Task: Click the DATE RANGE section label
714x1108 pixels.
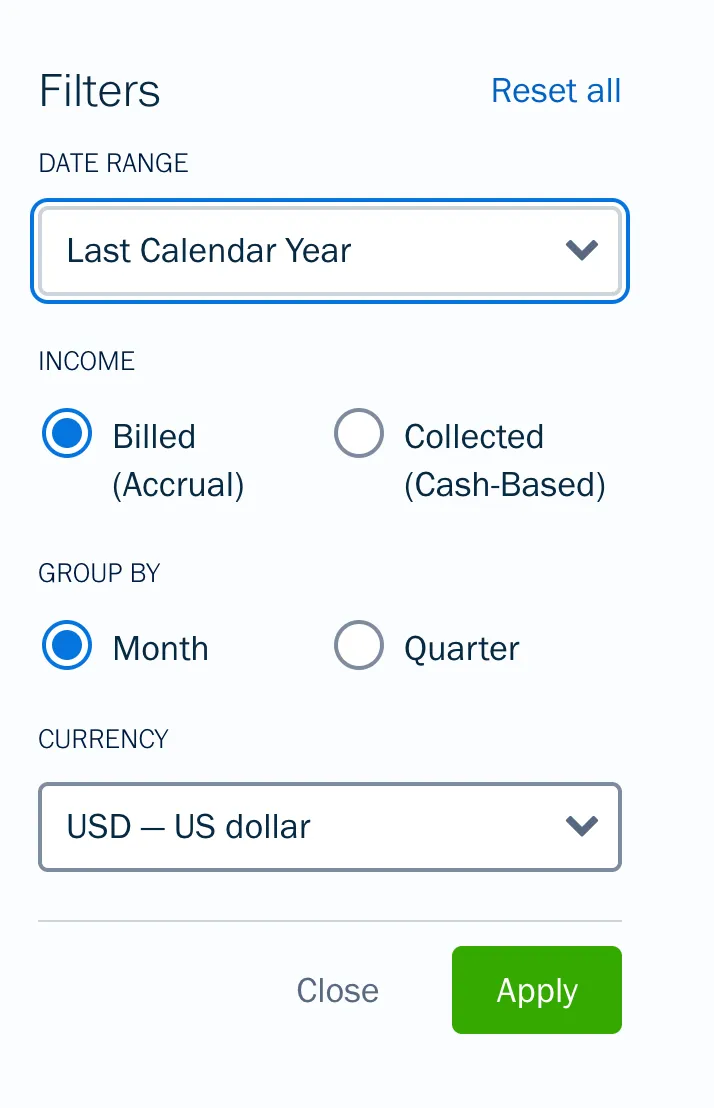Action: pyautogui.click(x=113, y=163)
